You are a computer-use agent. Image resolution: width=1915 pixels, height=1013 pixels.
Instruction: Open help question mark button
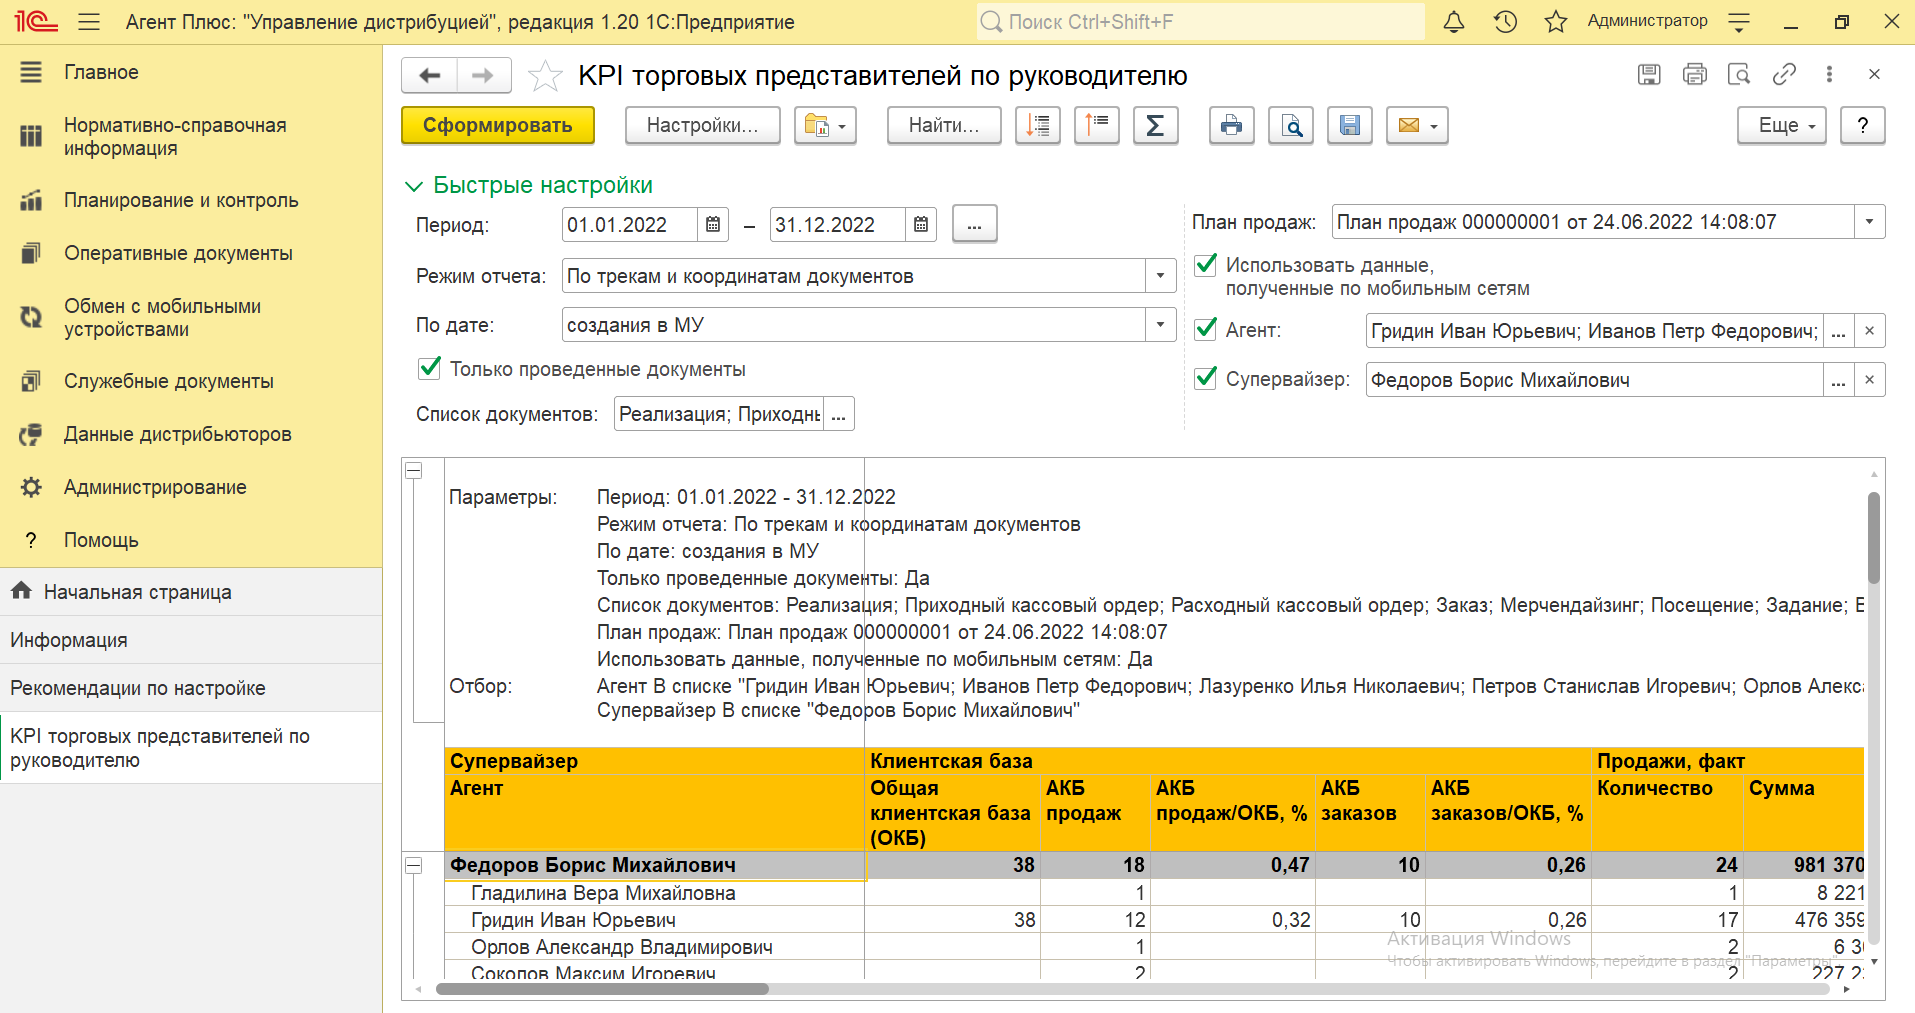click(1863, 126)
